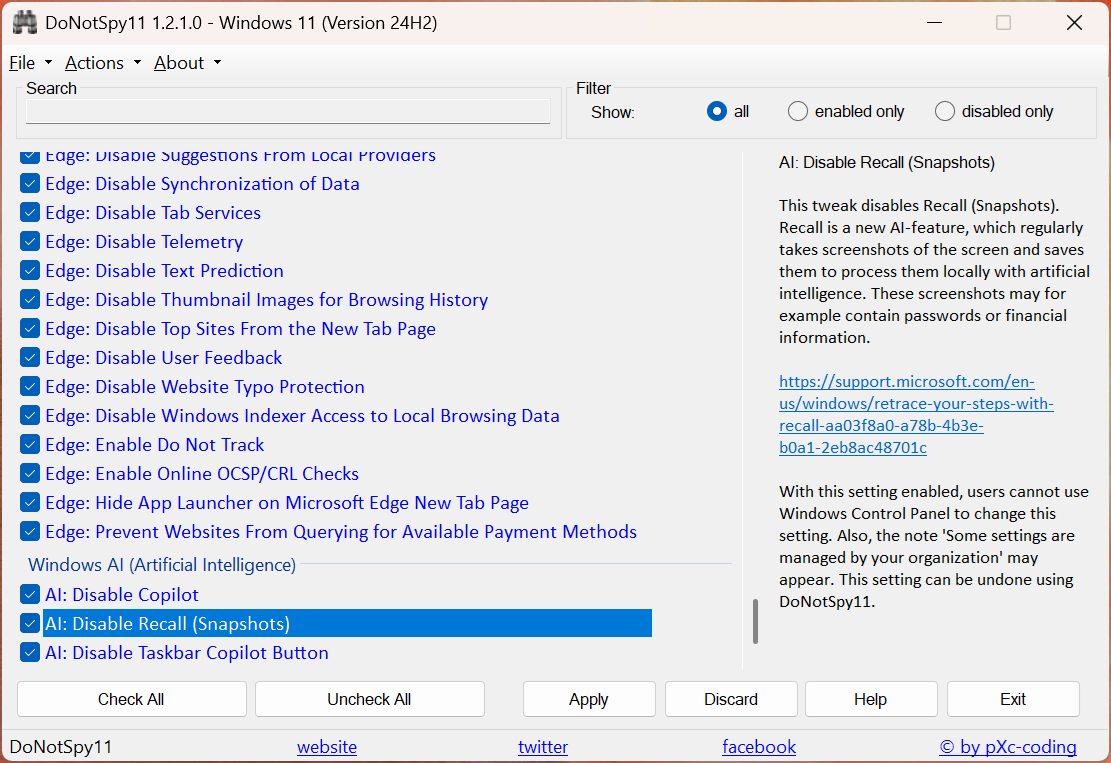Screen dimensions: 1111x763
Task: Click the Uncheck All button
Action: [x=370, y=699]
